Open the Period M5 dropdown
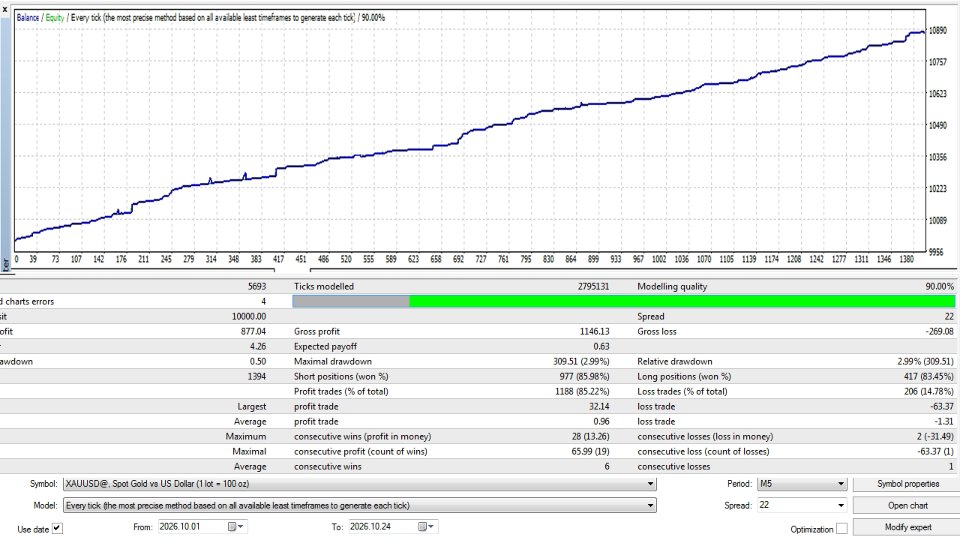The height and width of the screenshot is (540, 960). (x=841, y=484)
